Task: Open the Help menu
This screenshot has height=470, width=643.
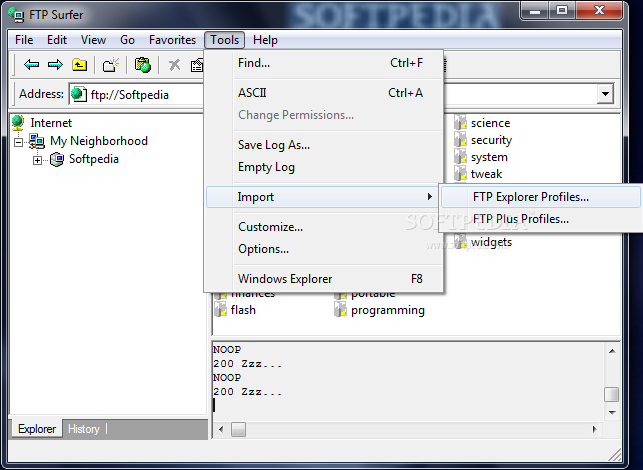Action: tap(265, 40)
